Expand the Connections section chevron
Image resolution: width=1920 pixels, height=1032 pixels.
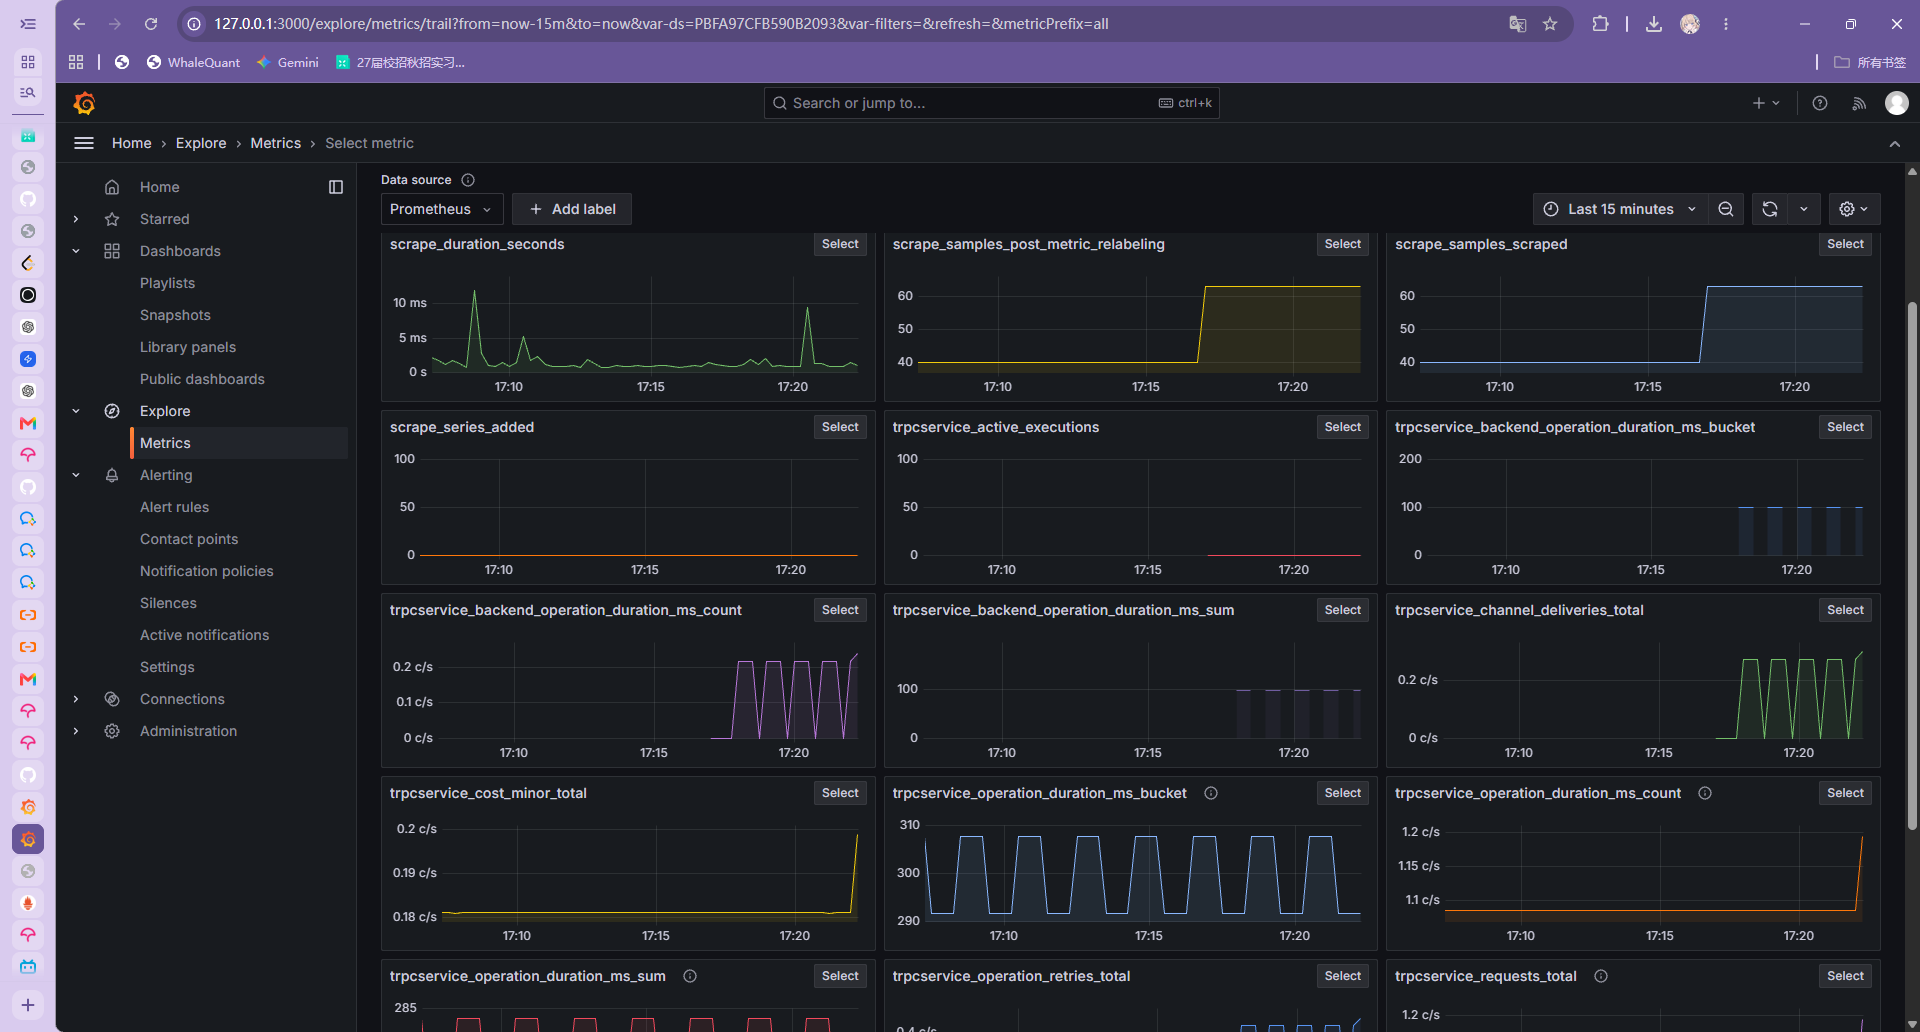point(76,699)
